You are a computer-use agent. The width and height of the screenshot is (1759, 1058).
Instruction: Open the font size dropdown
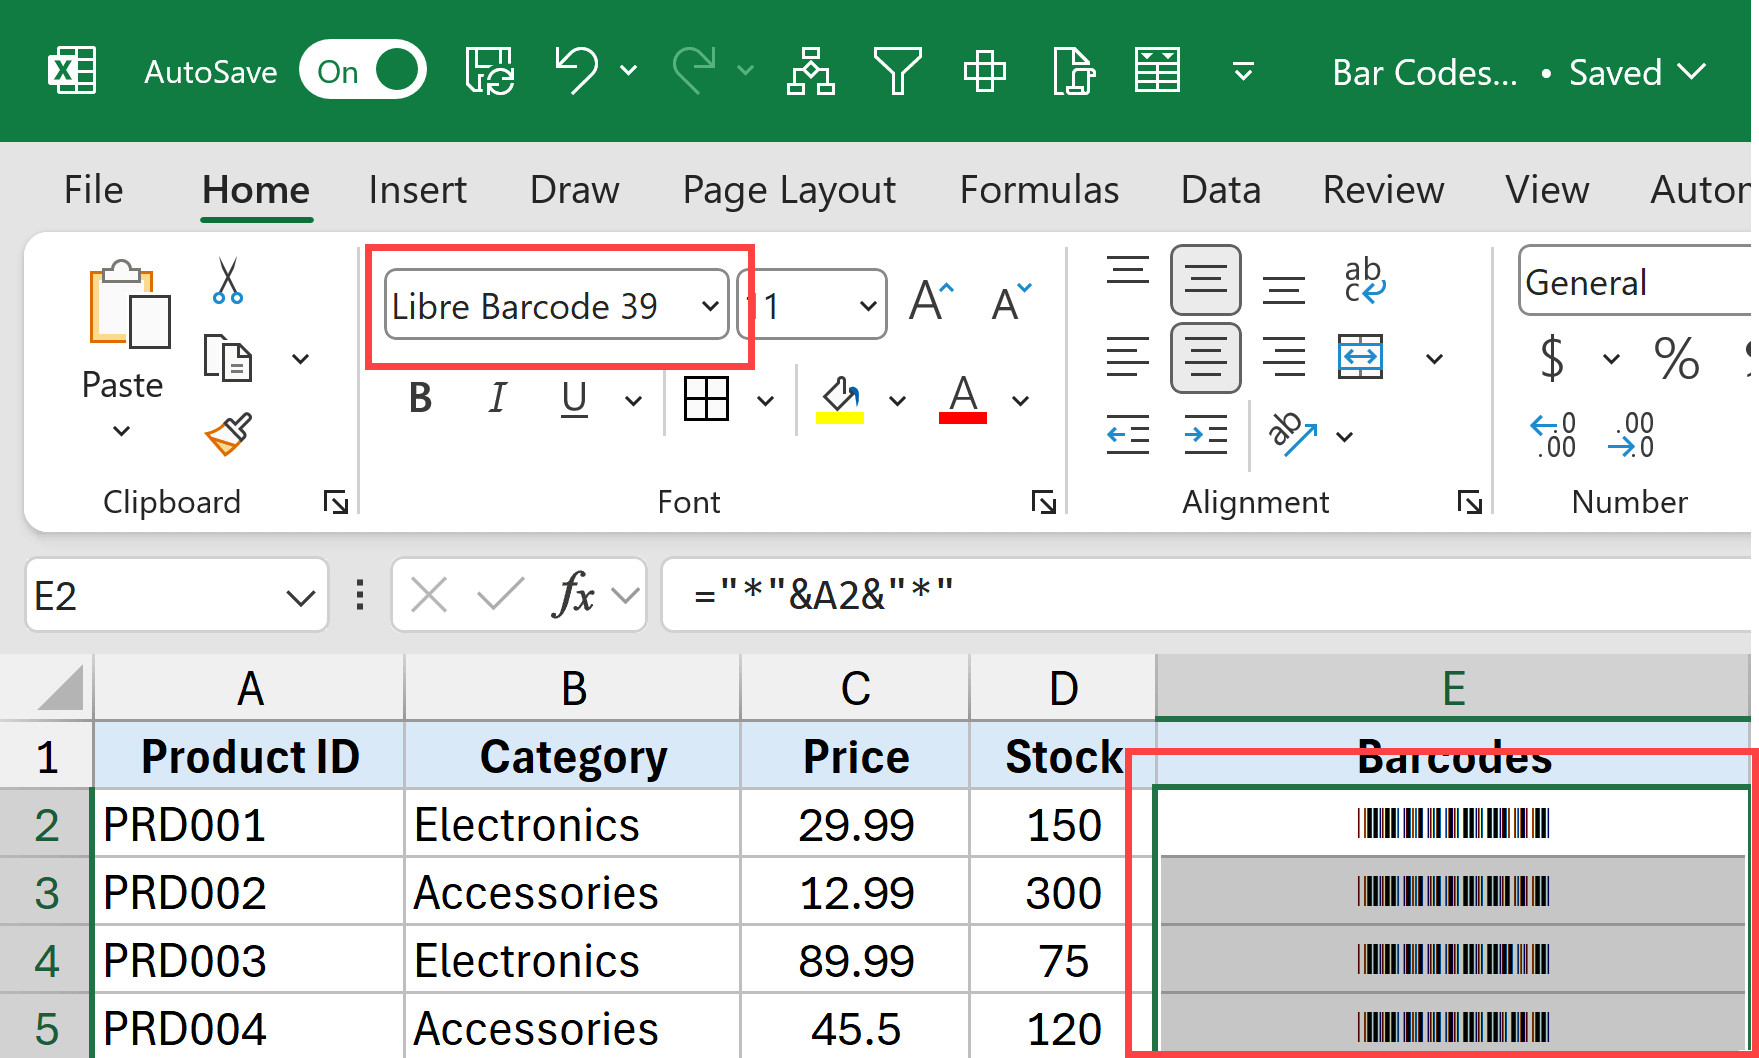[x=867, y=305]
